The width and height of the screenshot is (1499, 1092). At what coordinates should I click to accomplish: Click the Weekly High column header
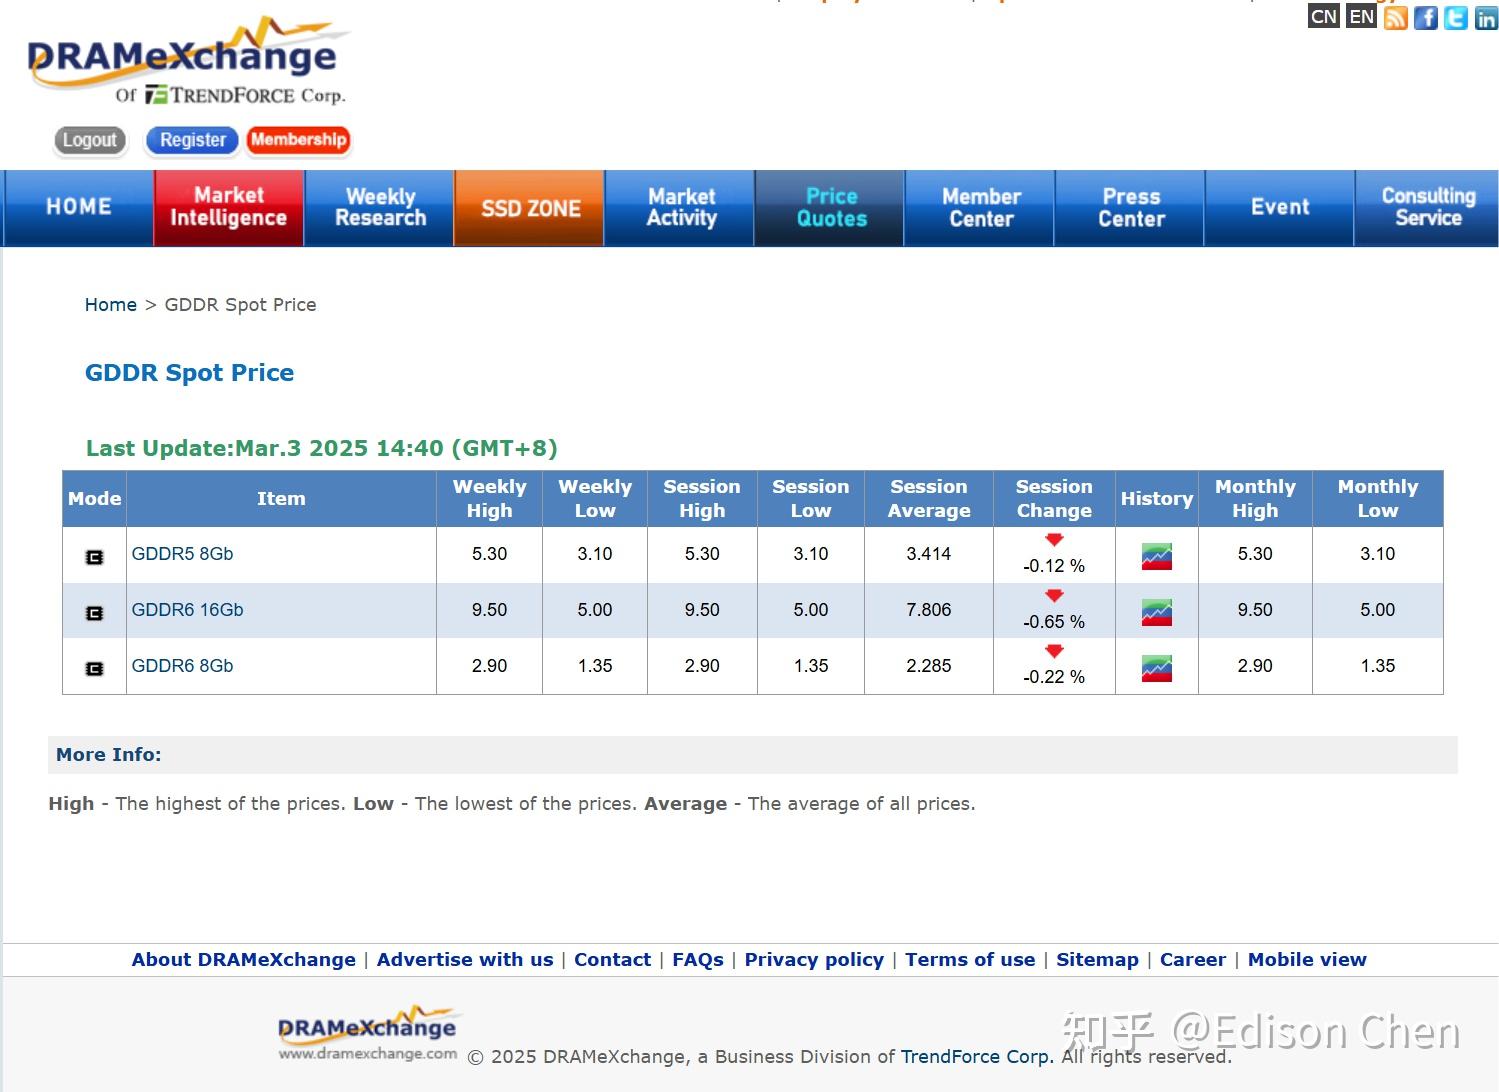(489, 499)
